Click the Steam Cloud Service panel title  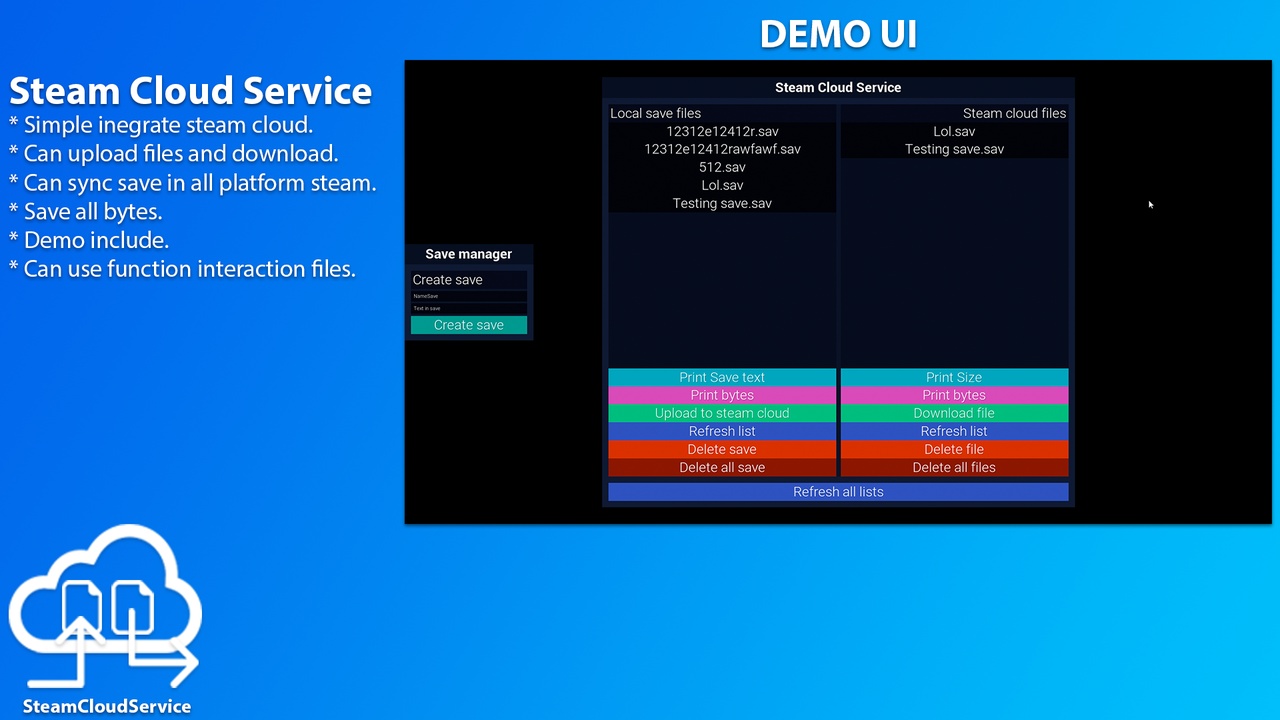(838, 87)
